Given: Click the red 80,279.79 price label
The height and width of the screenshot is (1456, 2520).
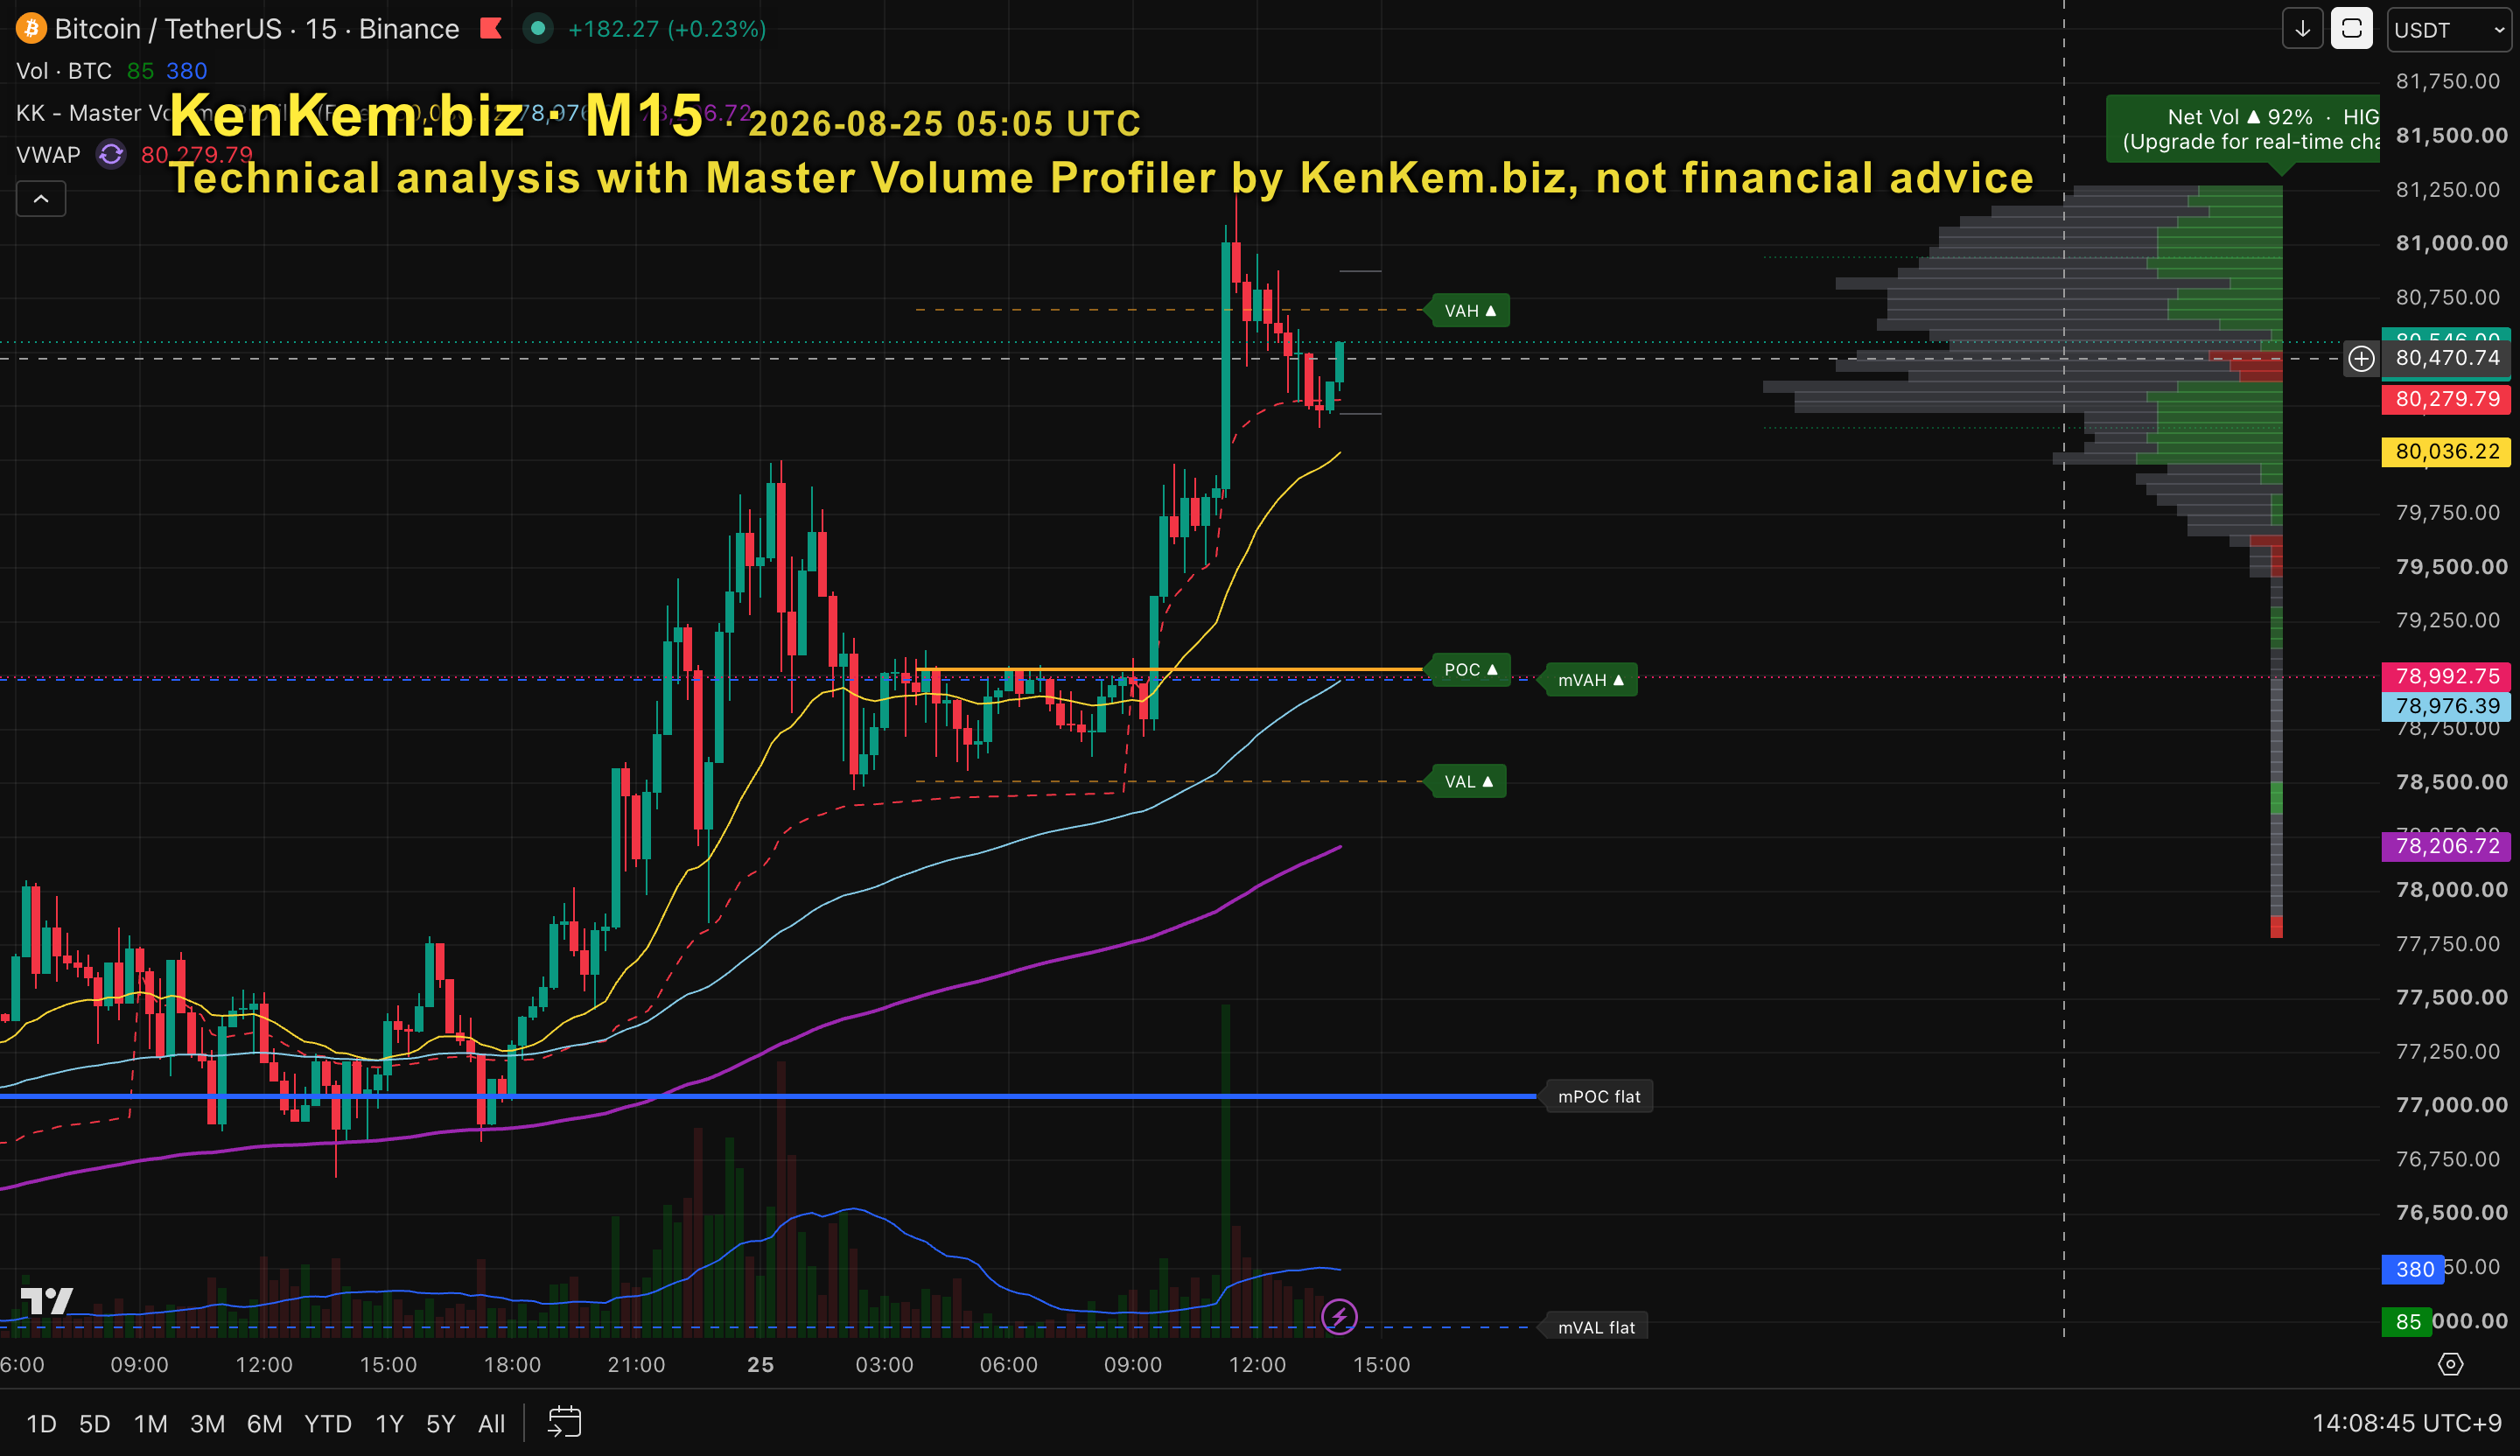Looking at the screenshot, I should [2447, 399].
